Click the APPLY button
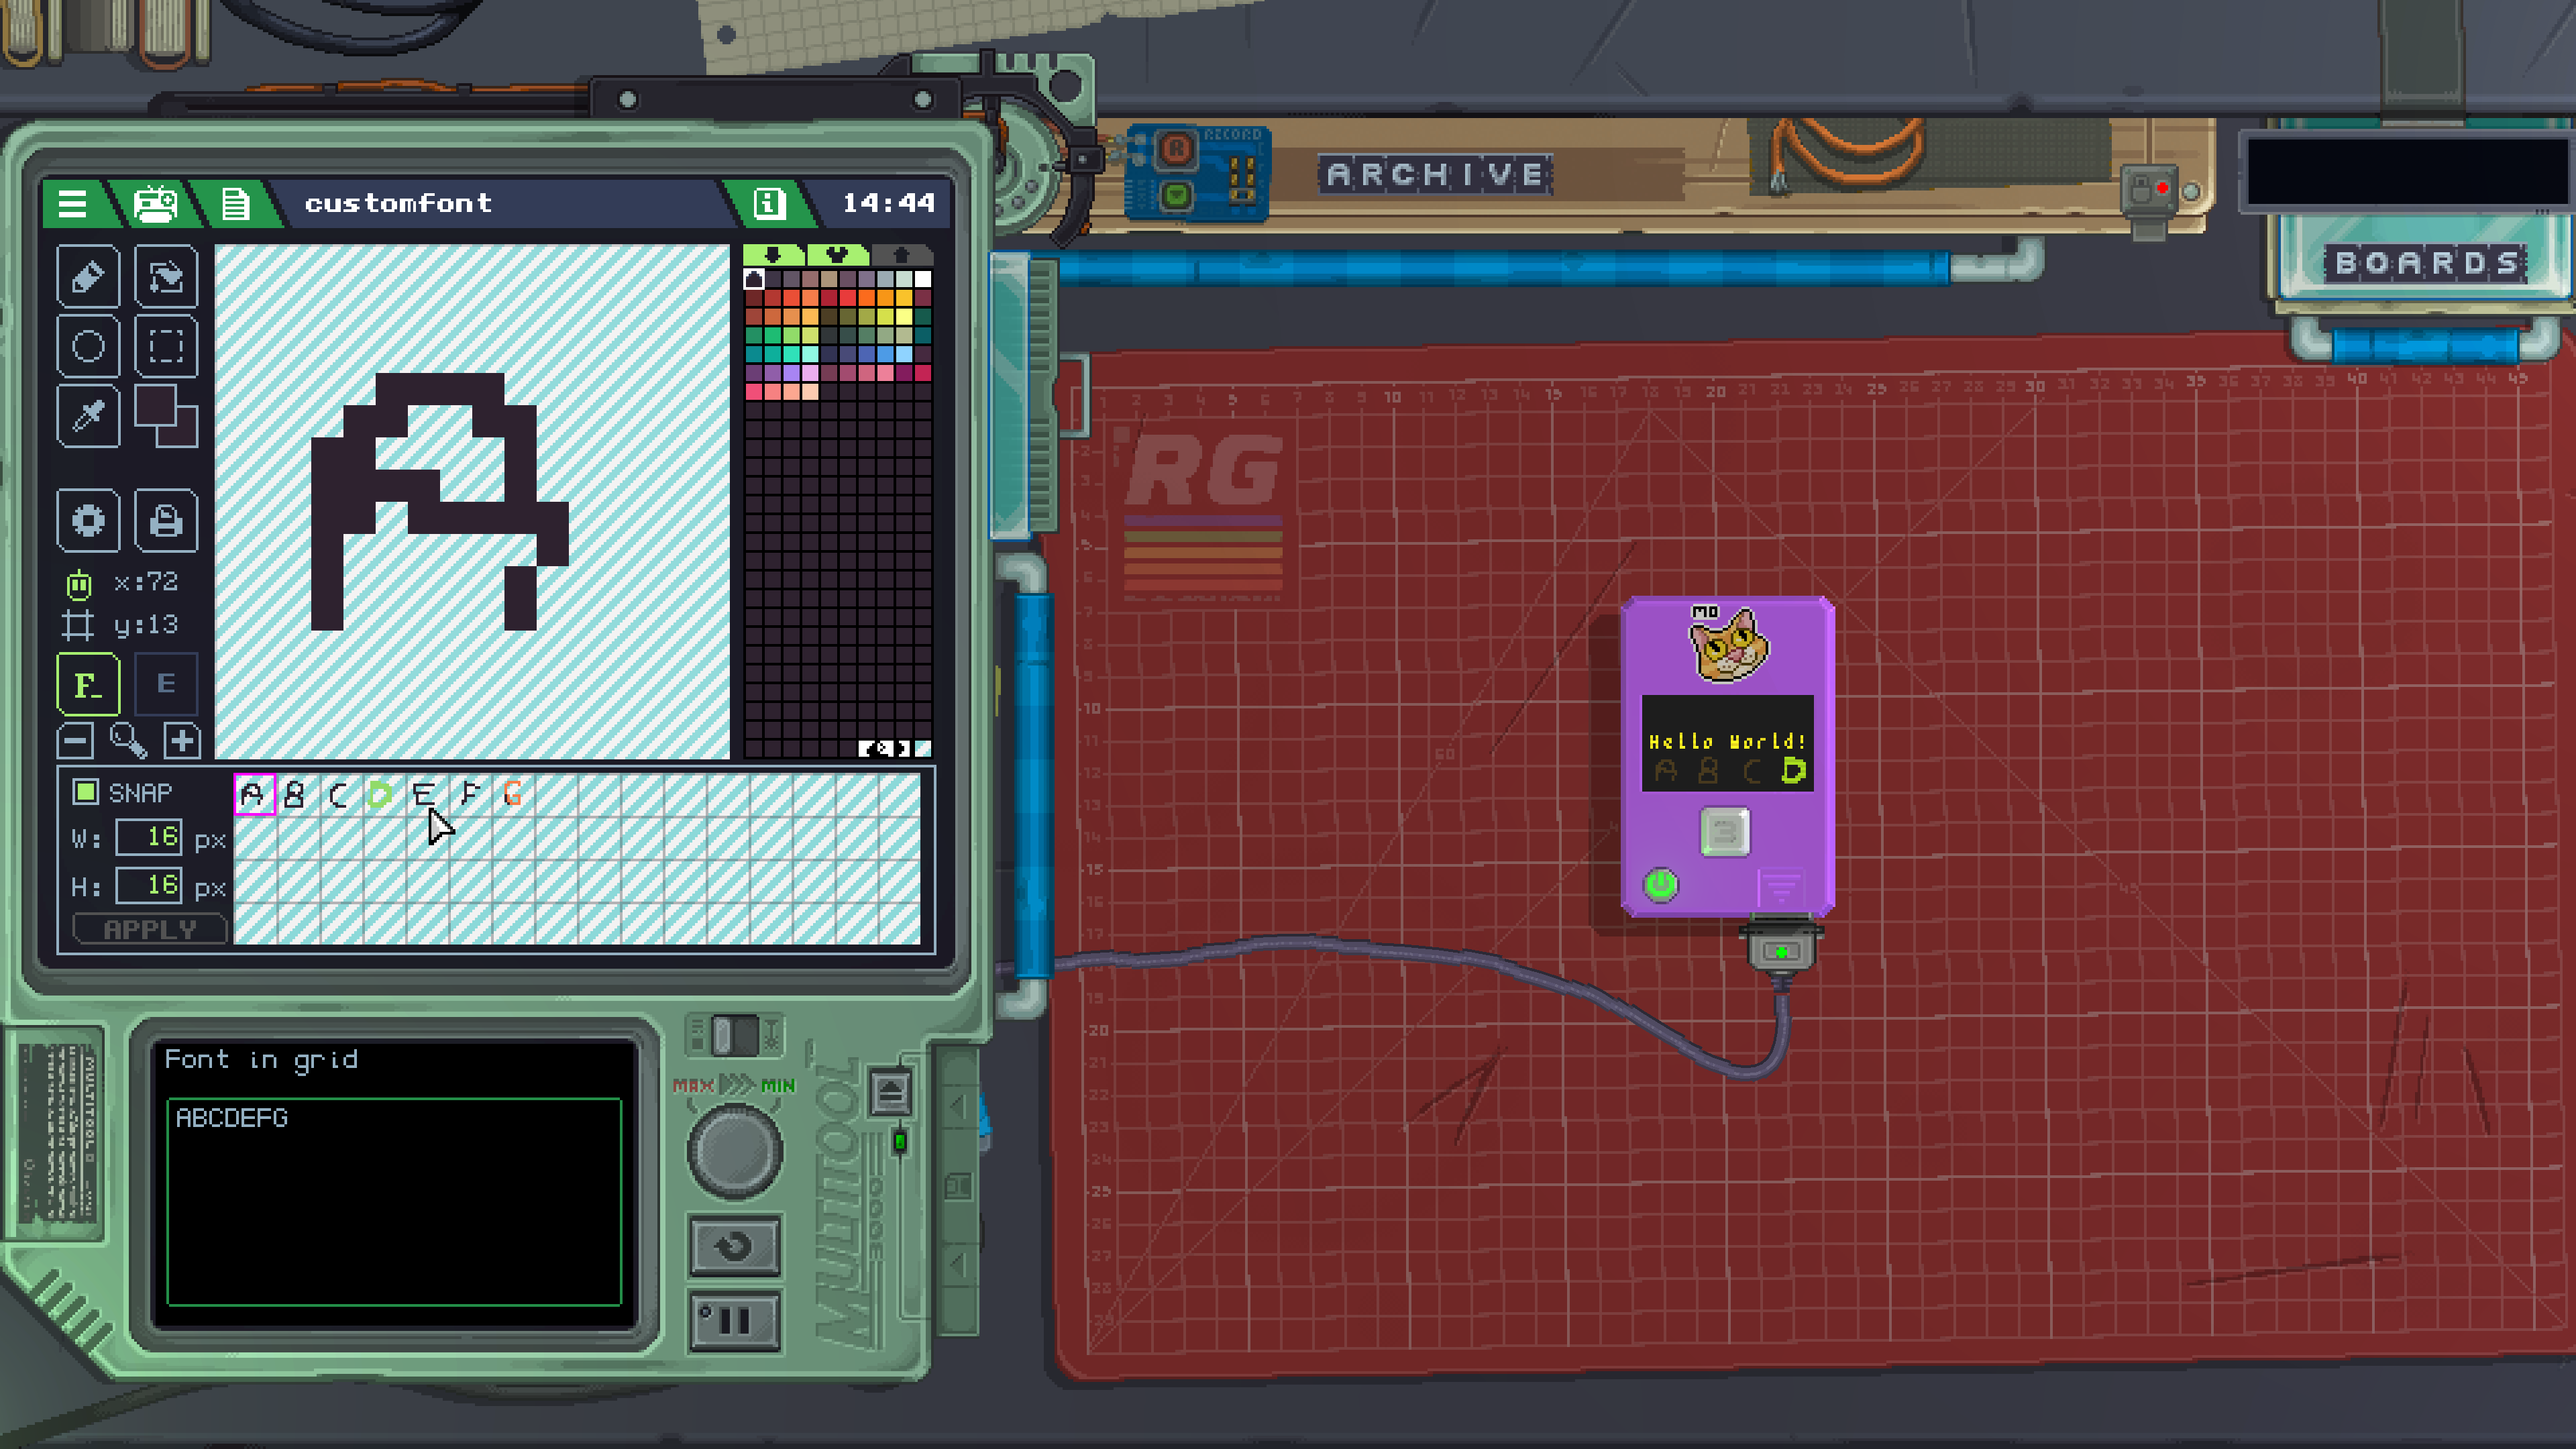 click(150, 929)
